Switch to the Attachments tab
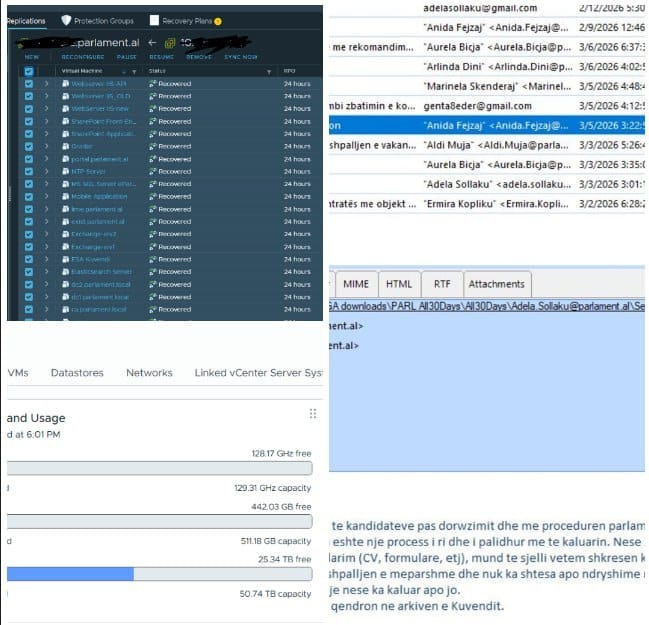This screenshot has width=649, height=625. pos(496,284)
